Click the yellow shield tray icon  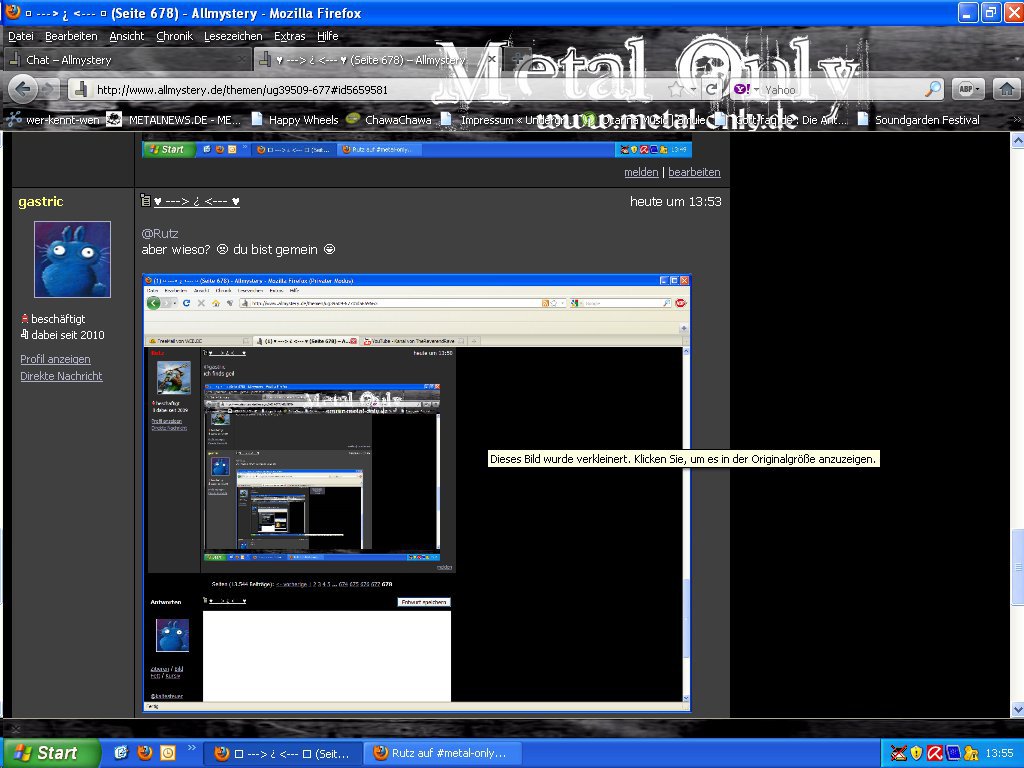916,753
